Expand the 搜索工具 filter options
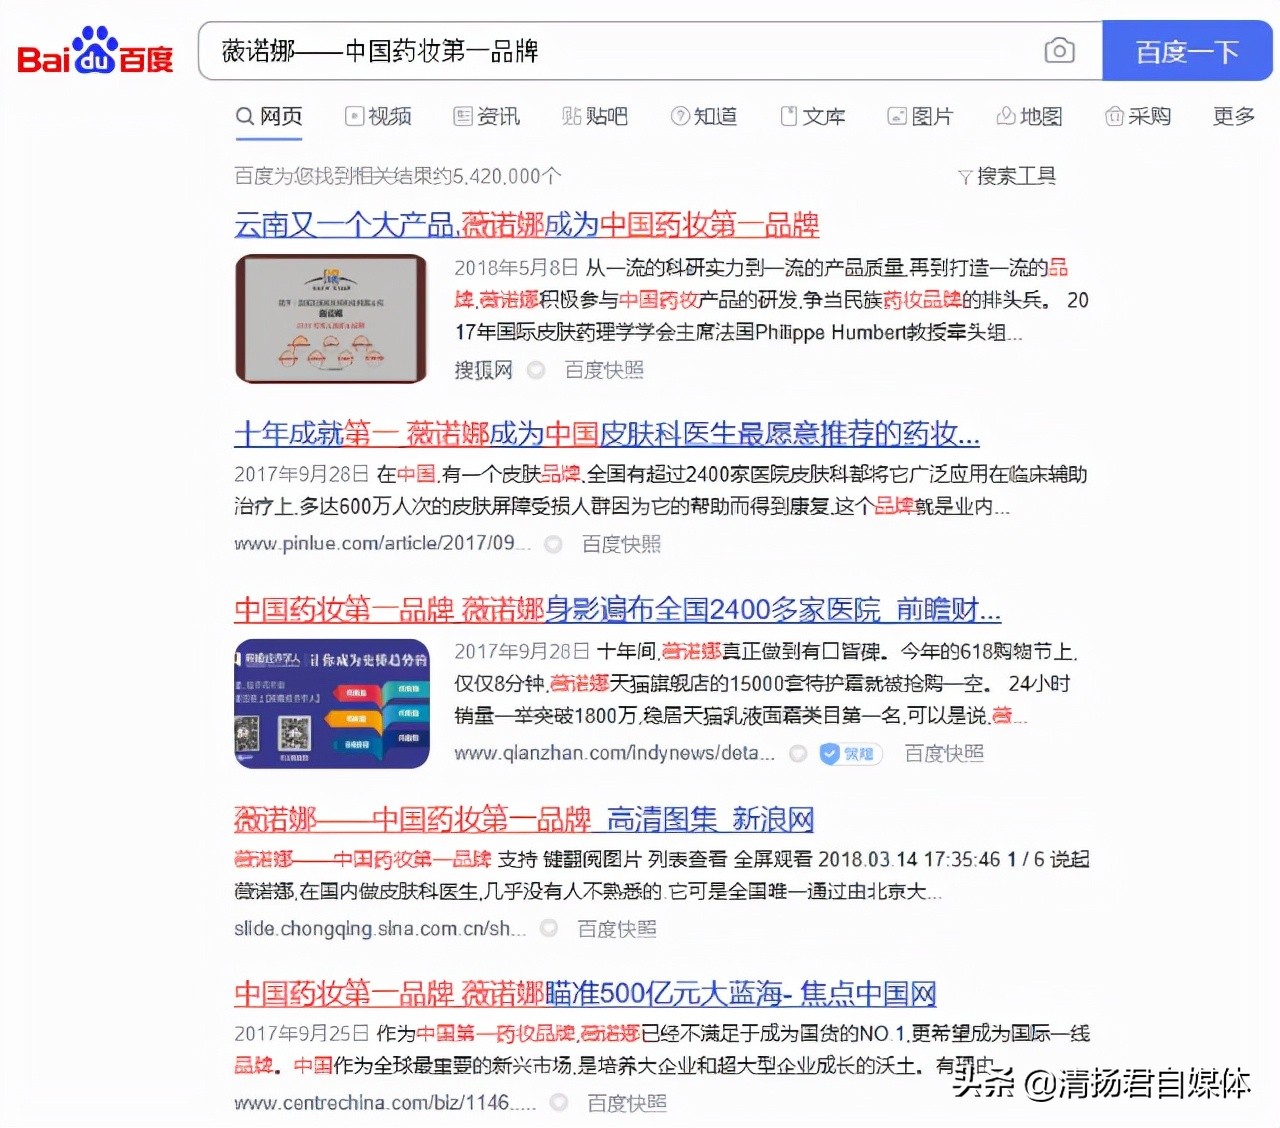Viewport: 1280px width, 1128px height. [x=1017, y=176]
